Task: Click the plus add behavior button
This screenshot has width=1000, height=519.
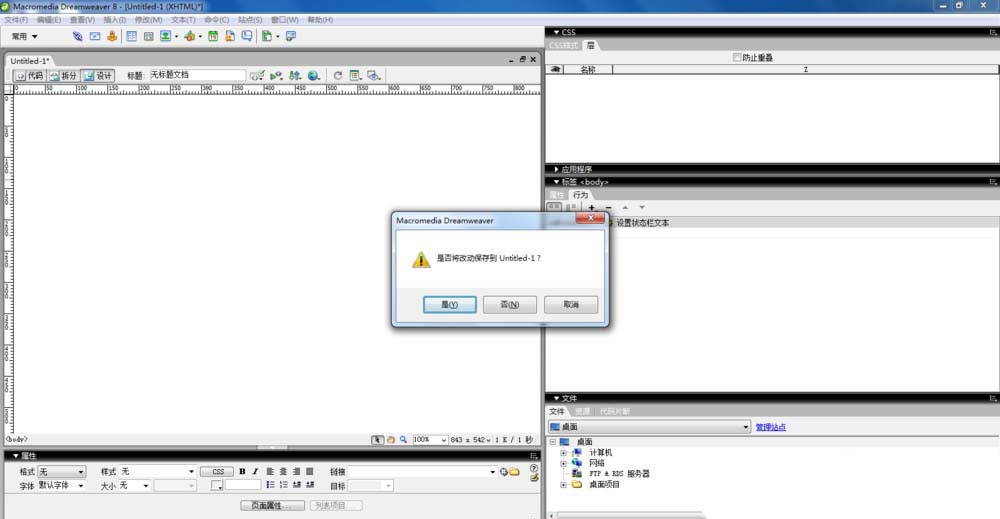Action: point(592,207)
